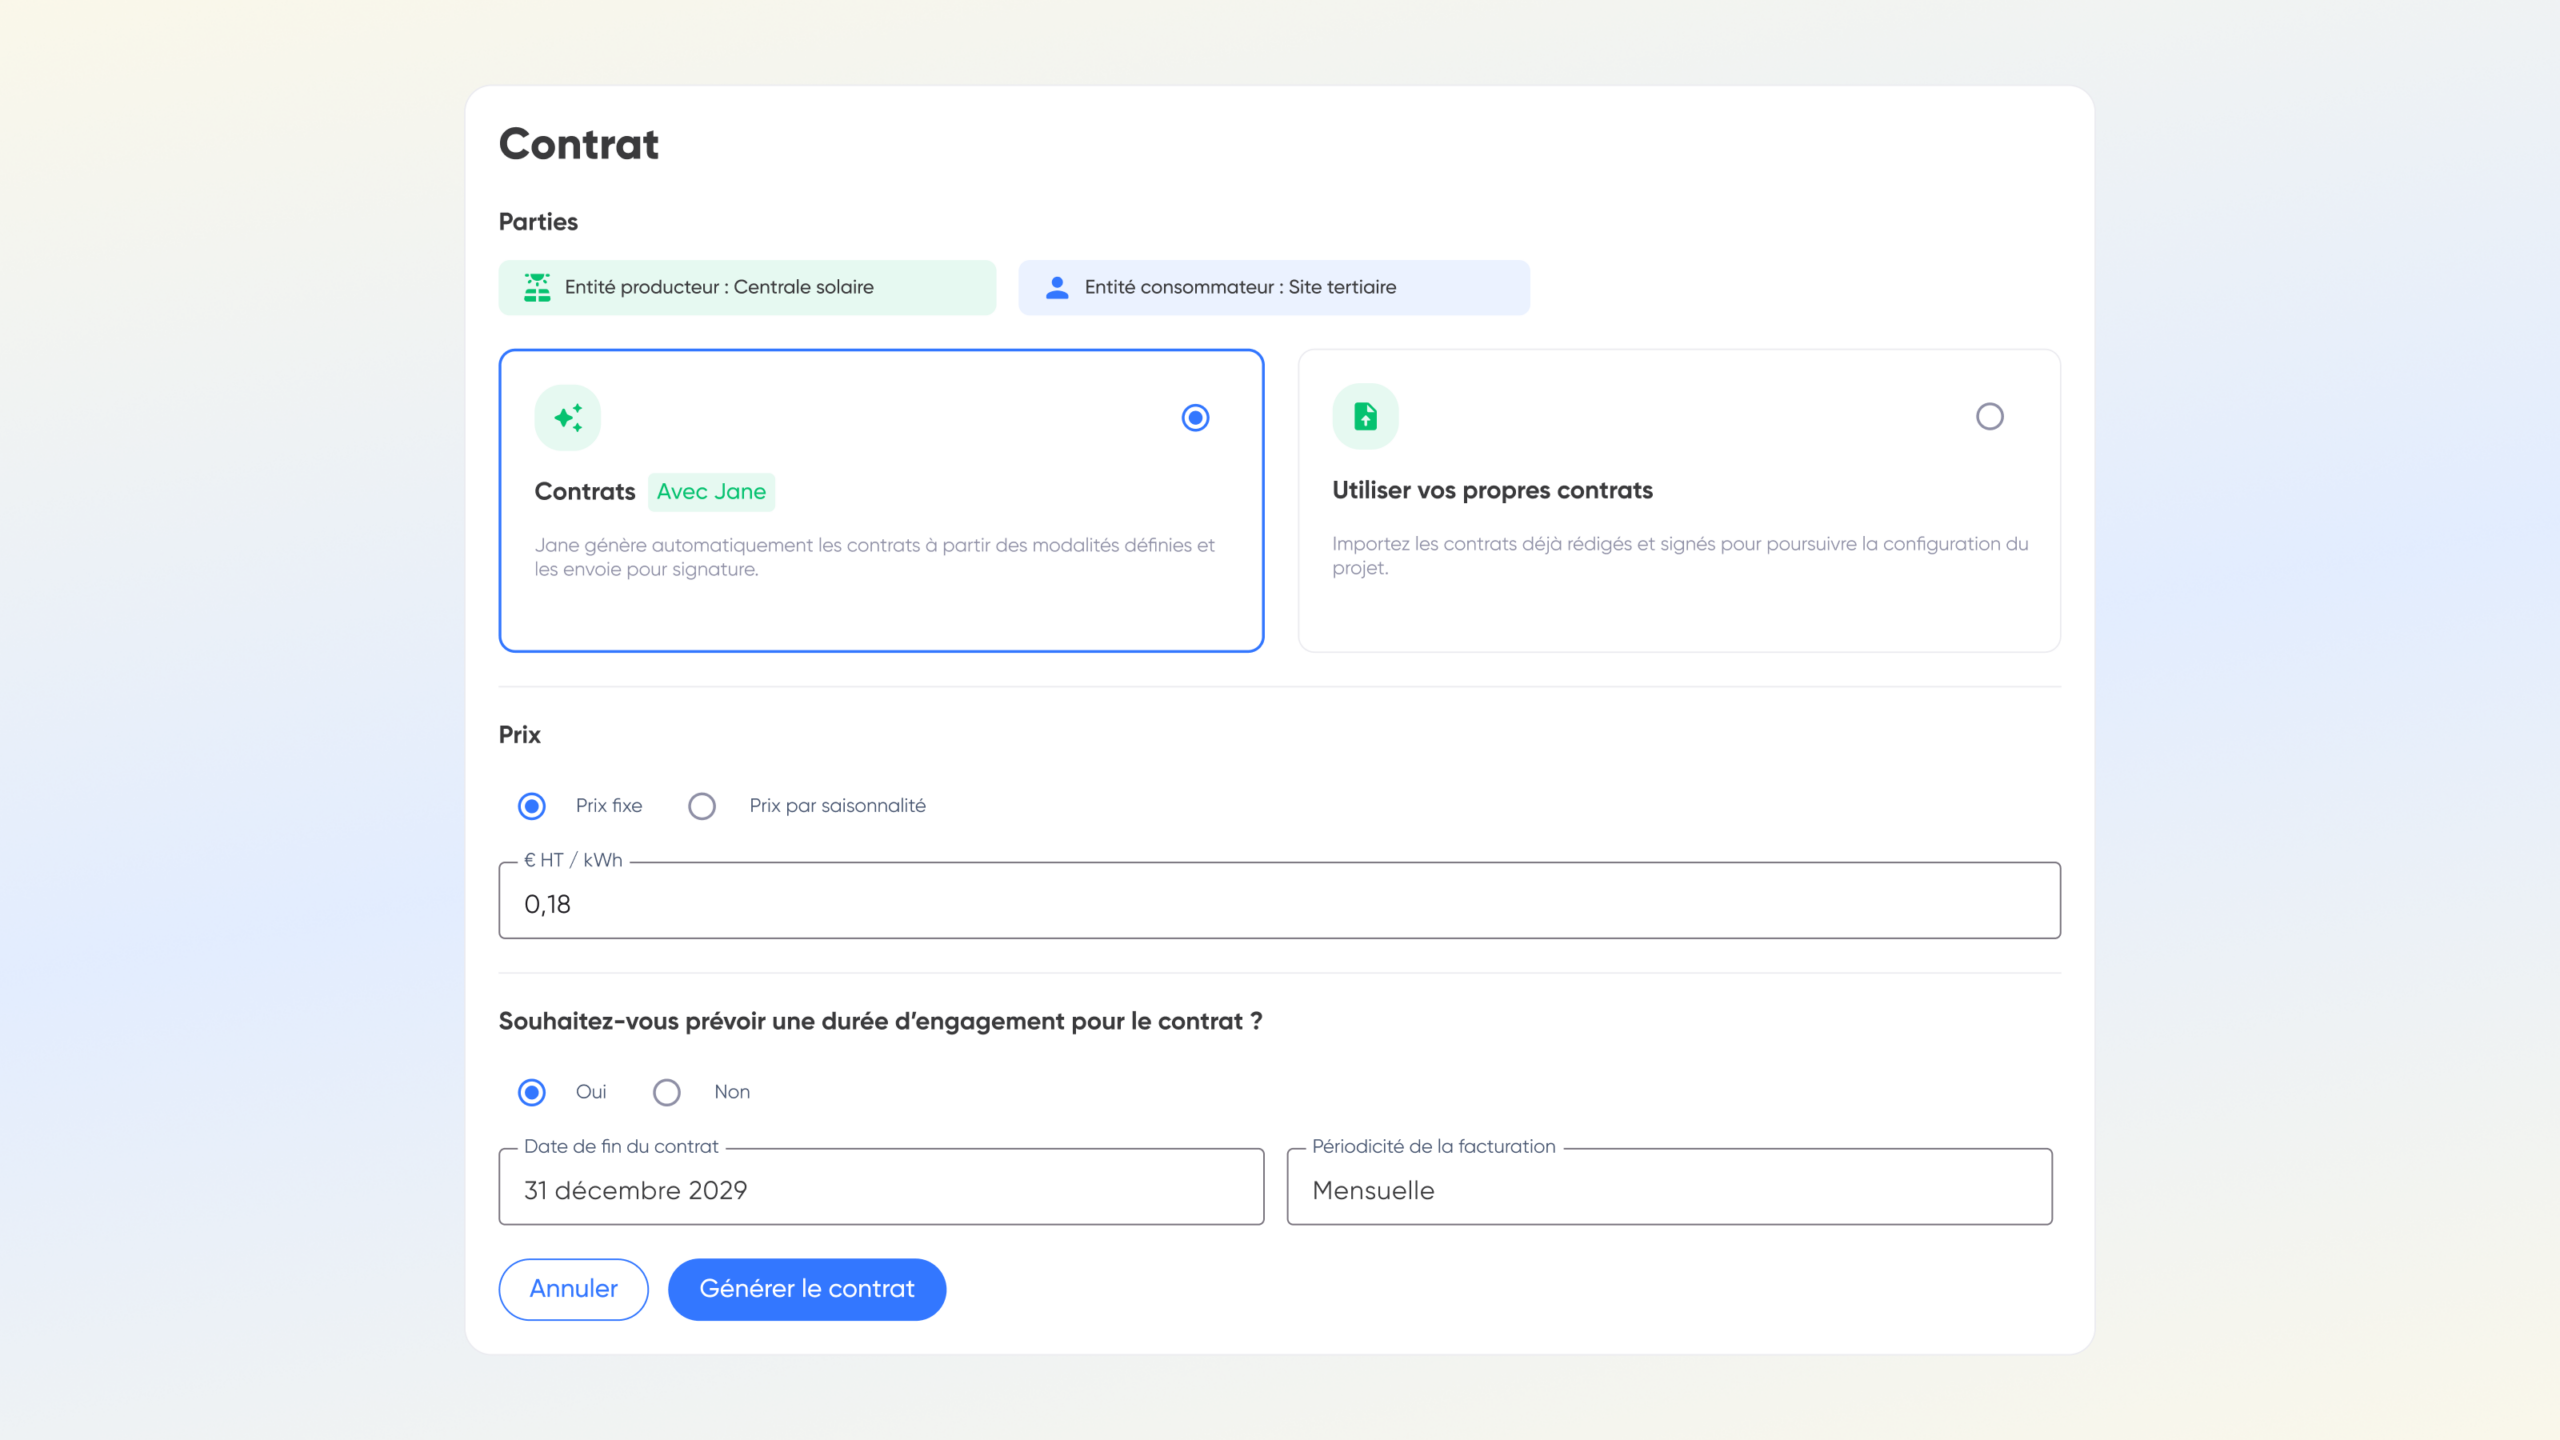Open the Date de fin du contrat field
2560x1440 pixels.
pyautogui.click(x=881, y=1186)
